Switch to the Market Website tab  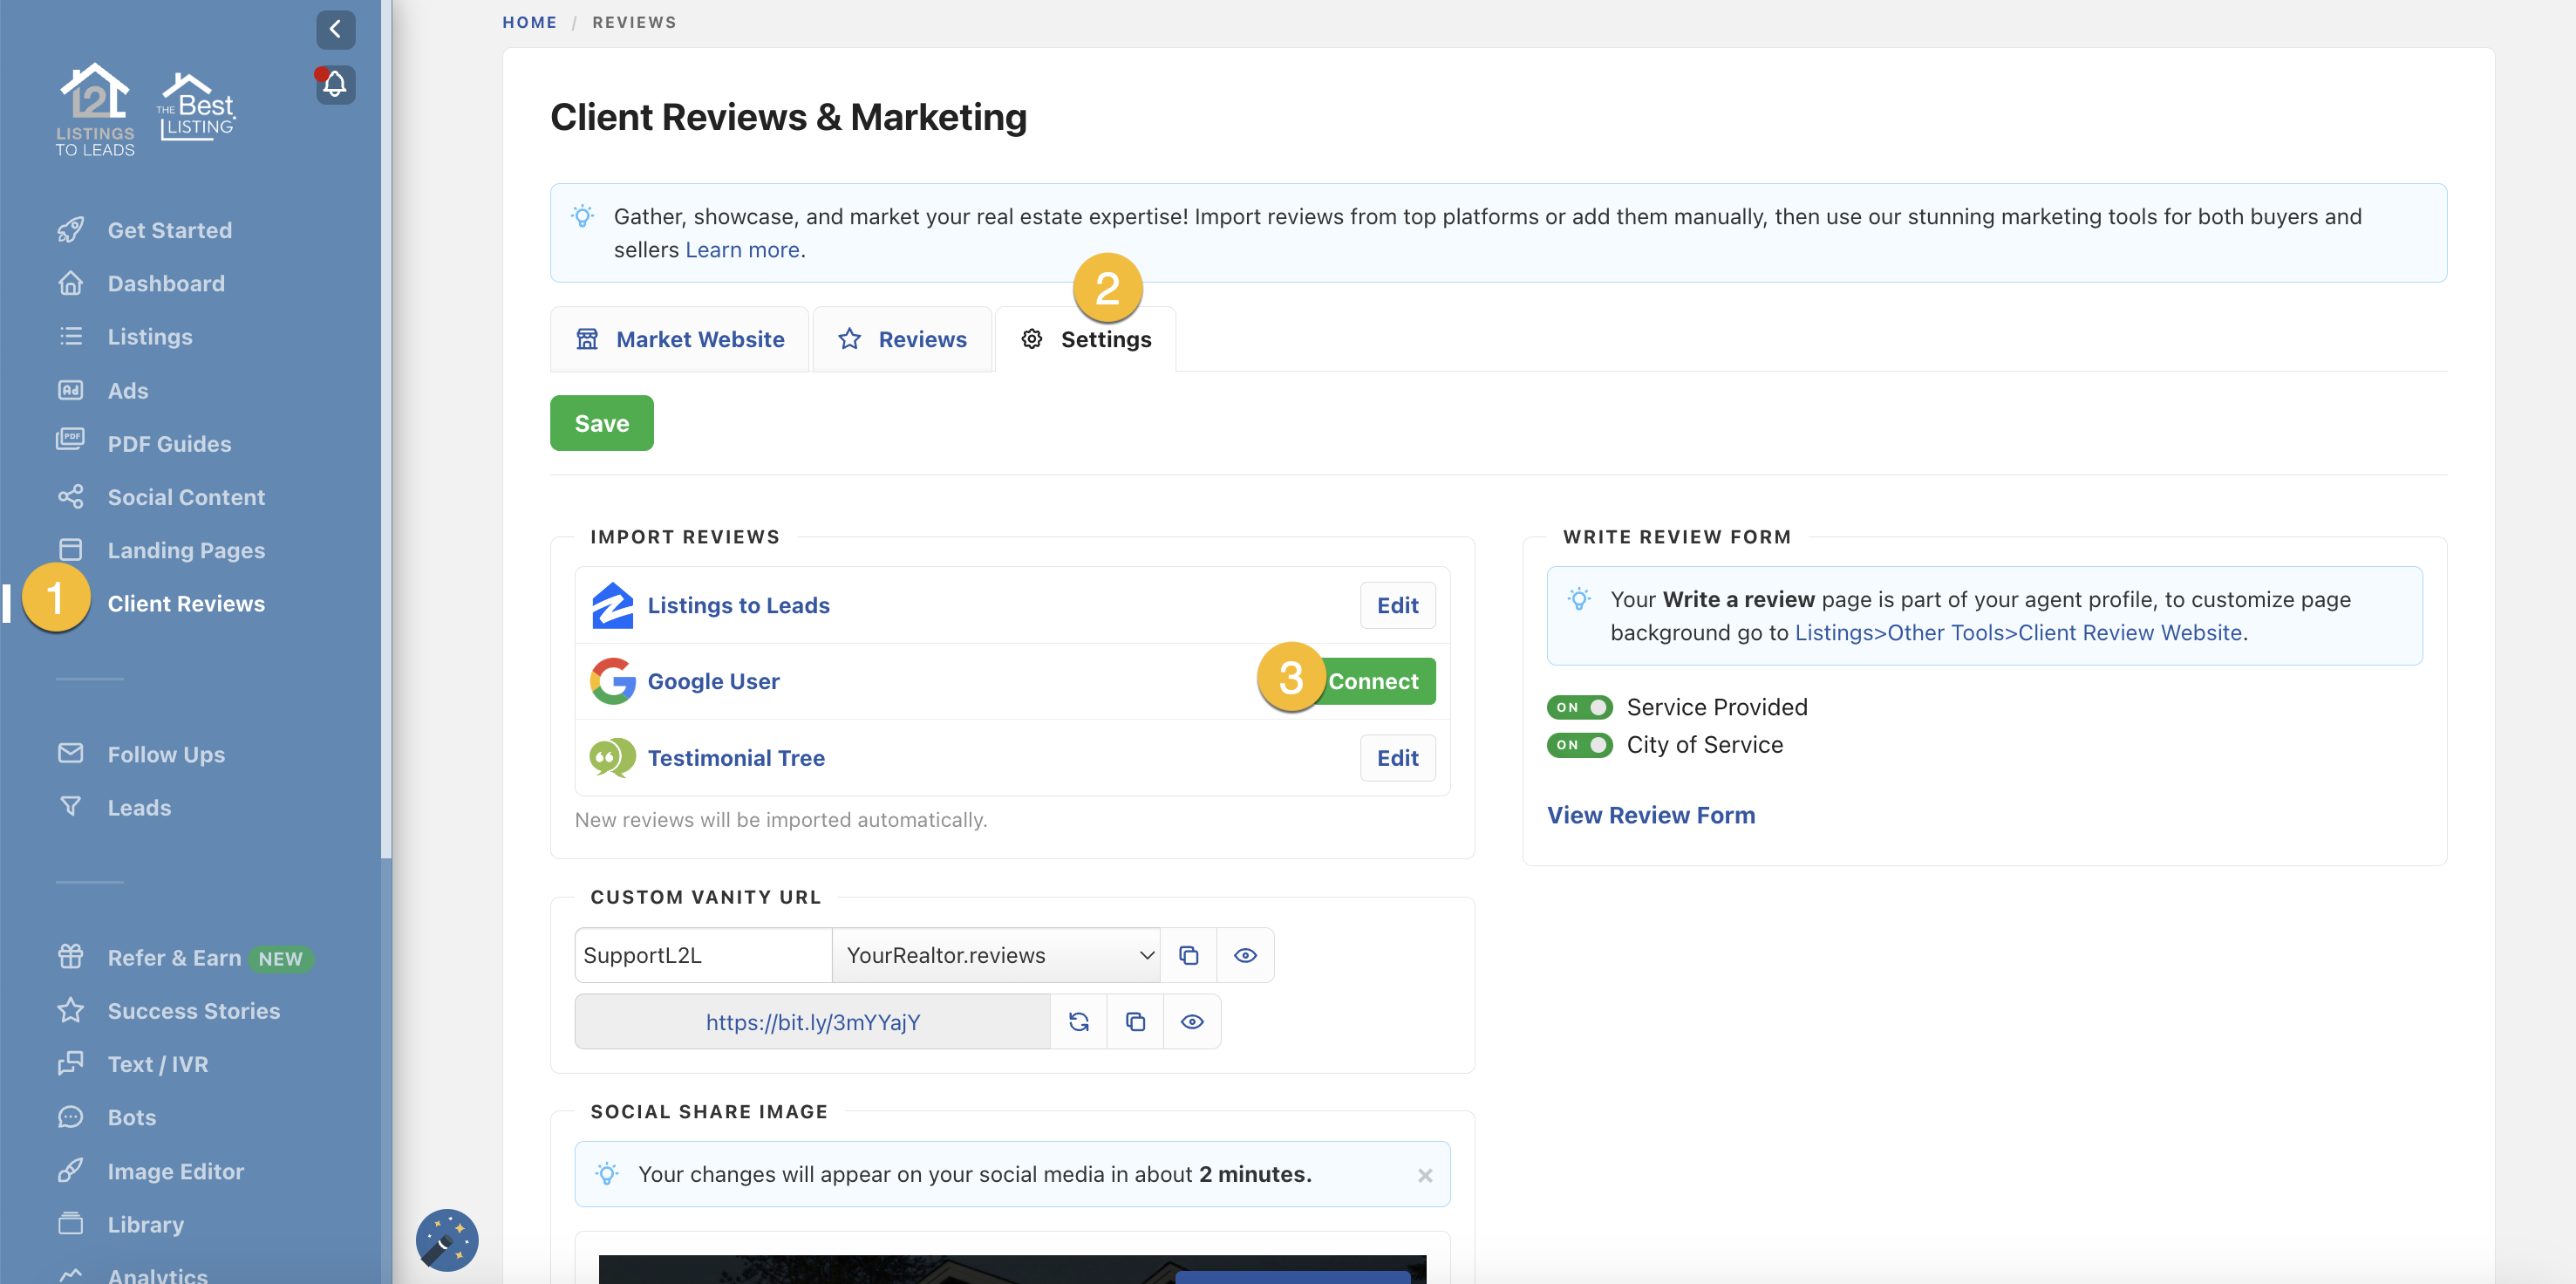tap(679, 339)
